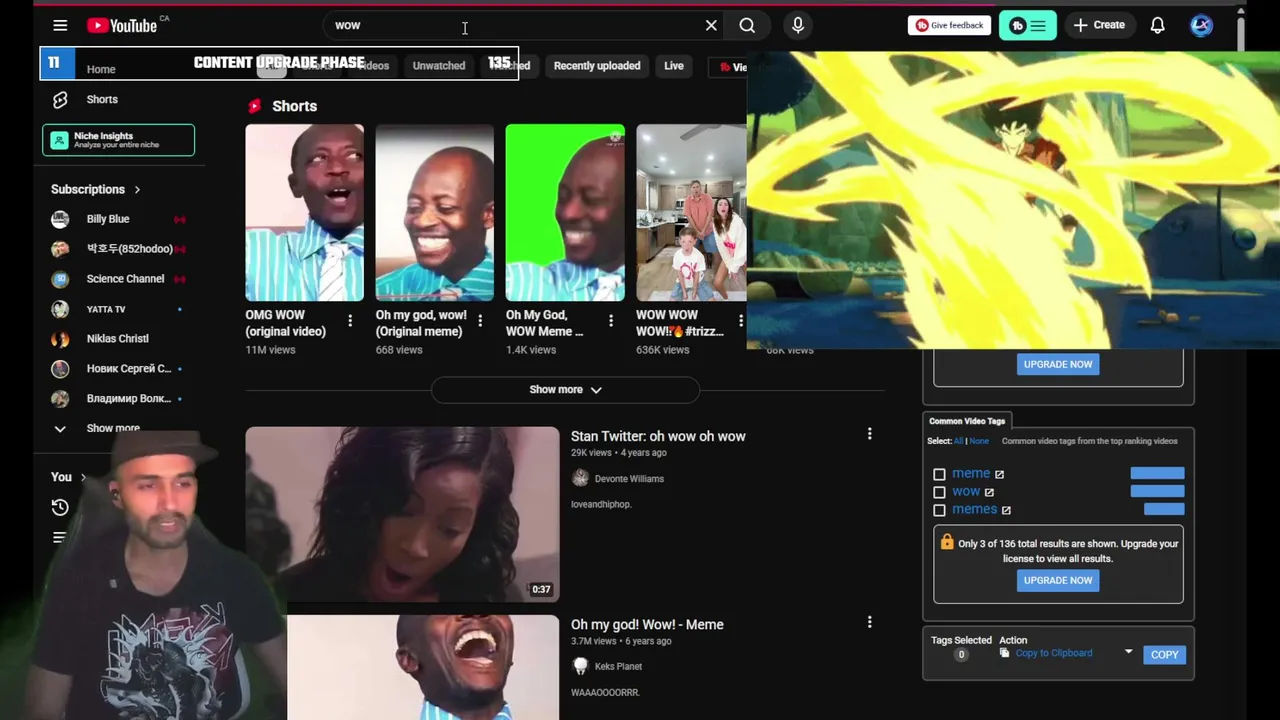The image size is (1280, 720).
Task: Select the Live filter chip
Action: 674,66
